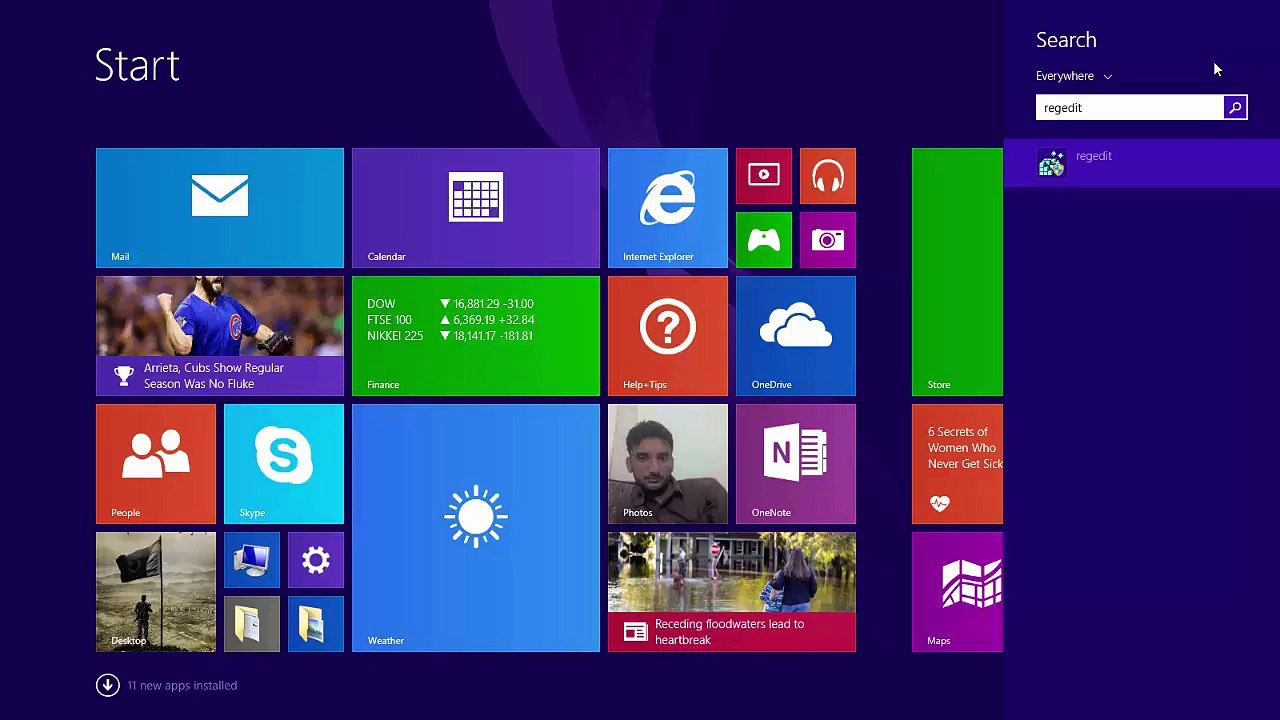The height and width of the screenshot is (720, 1280).
Task: Open the Help+Tips tile
Action: tap(668, 336)
